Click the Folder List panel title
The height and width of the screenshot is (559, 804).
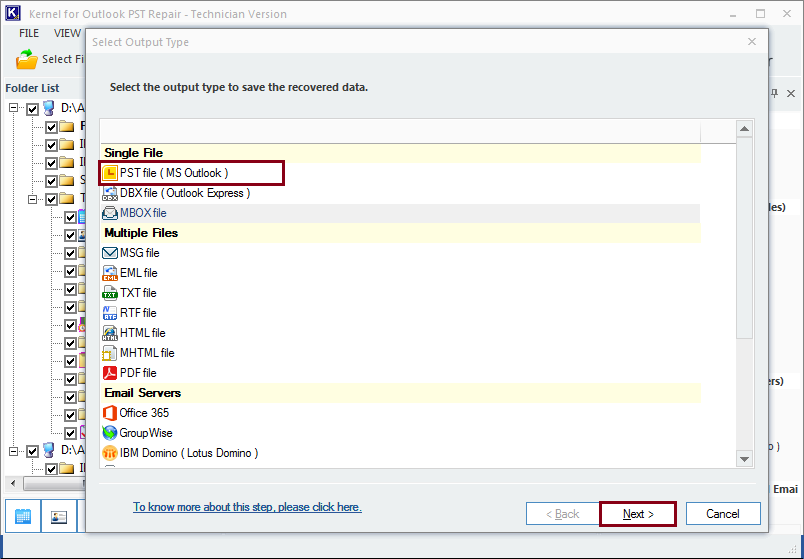click(32, 88)
